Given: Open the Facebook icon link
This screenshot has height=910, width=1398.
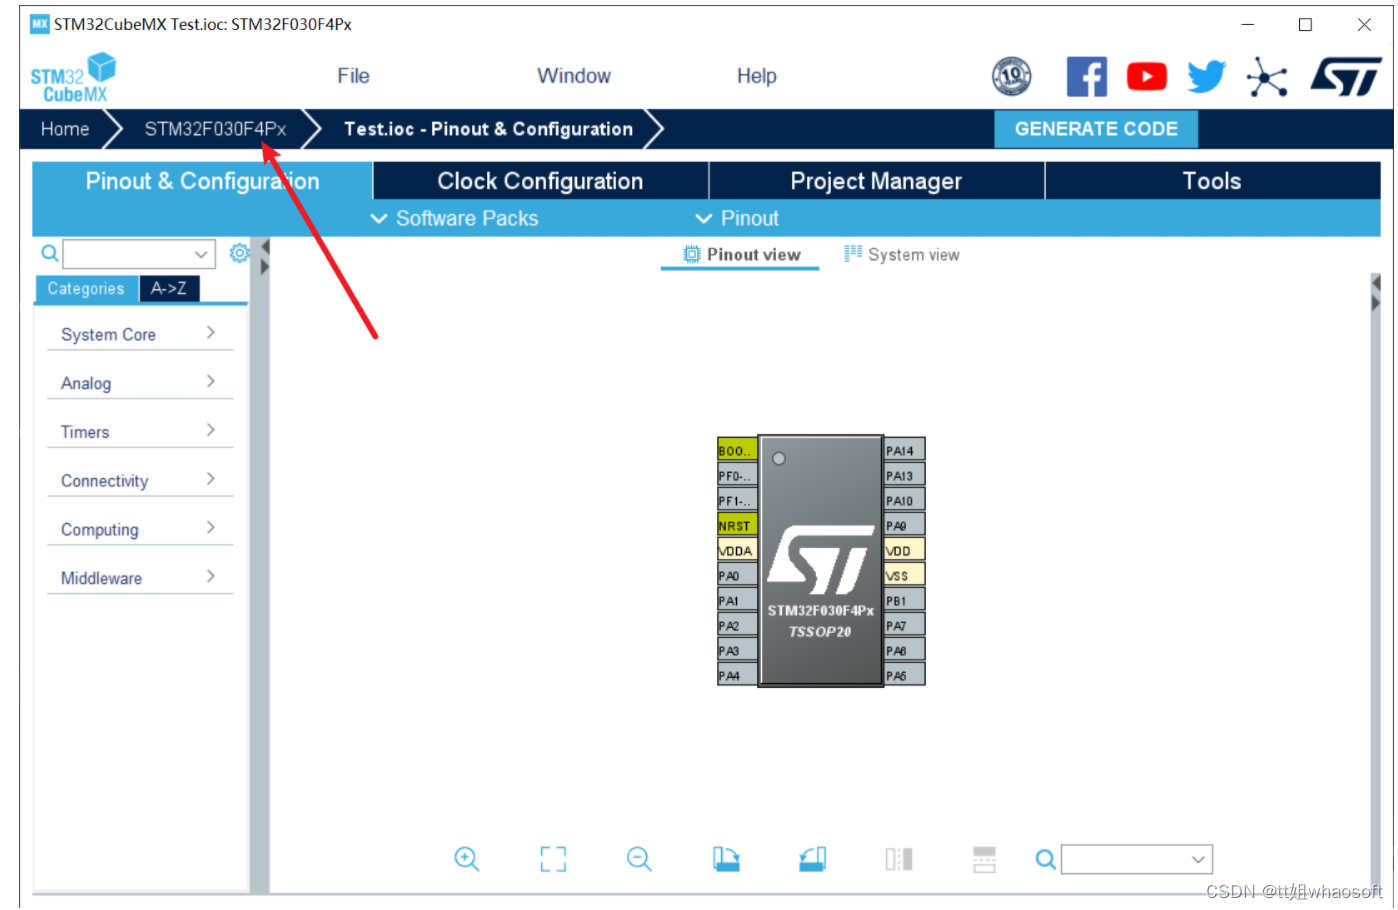Looking at the screenshot, I should 1086,76.
